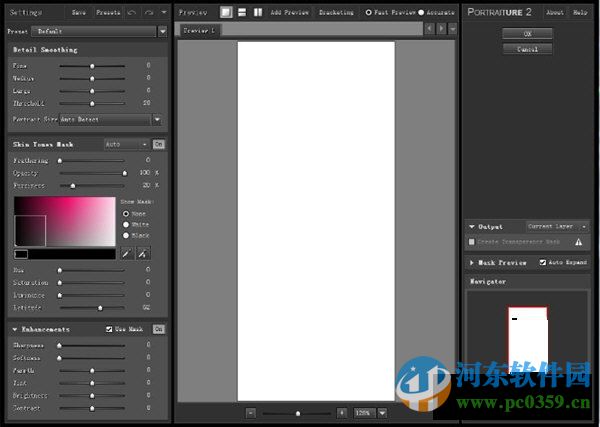The image size is (600, 427).
Task: Click the Warmth slider handle
Action: click(x=92, y=371)
